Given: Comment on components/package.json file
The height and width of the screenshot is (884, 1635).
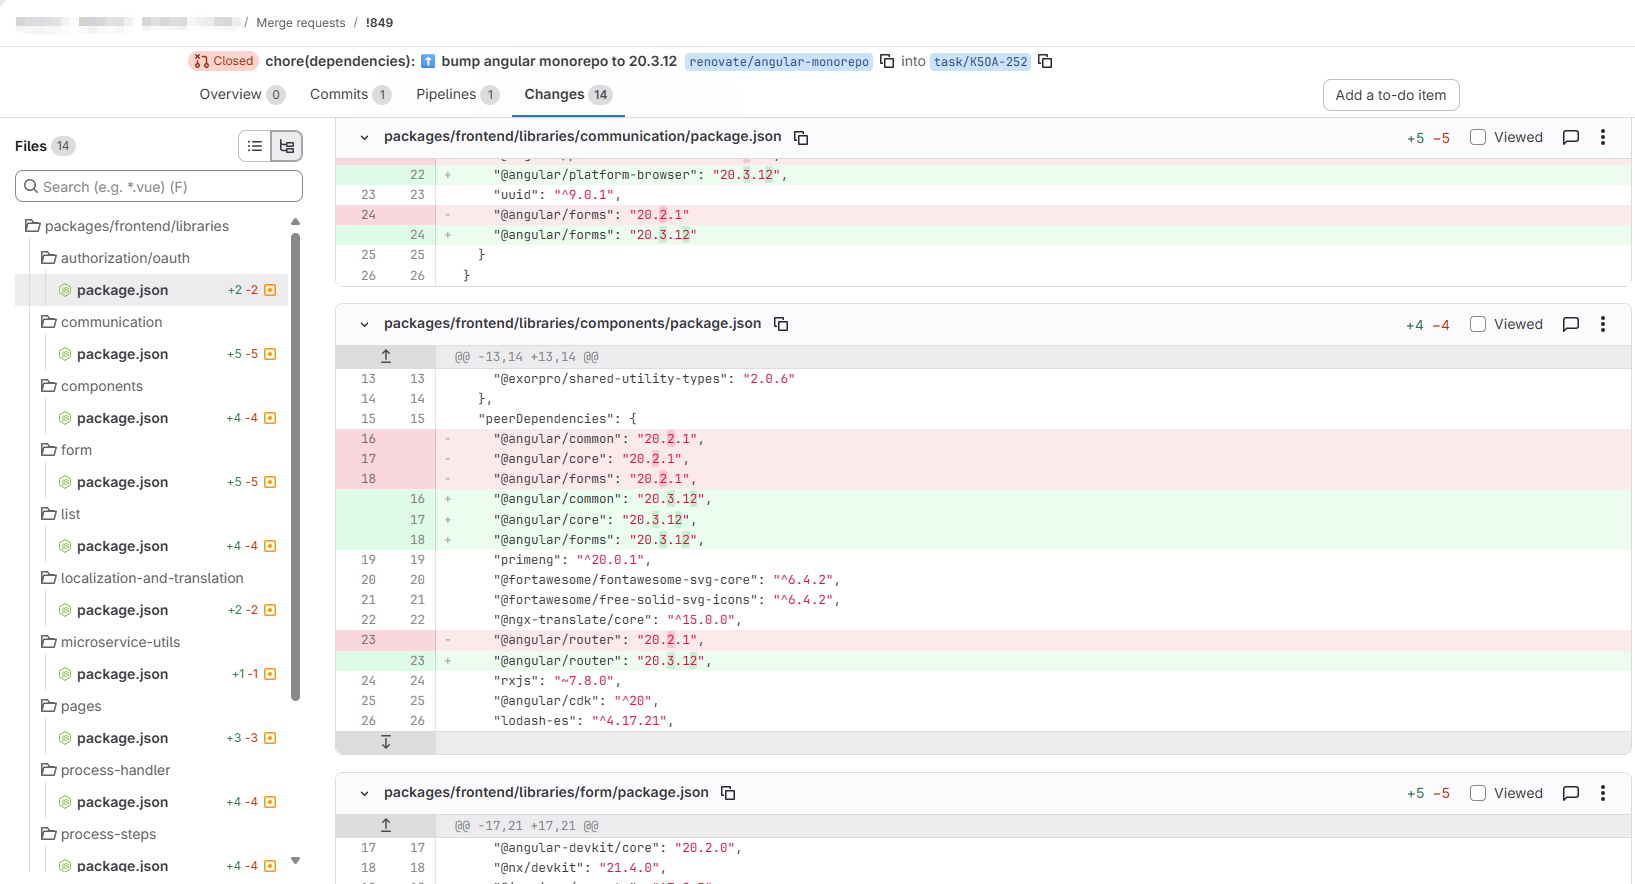Looking at the screenshot, I should pos(1571,324).
